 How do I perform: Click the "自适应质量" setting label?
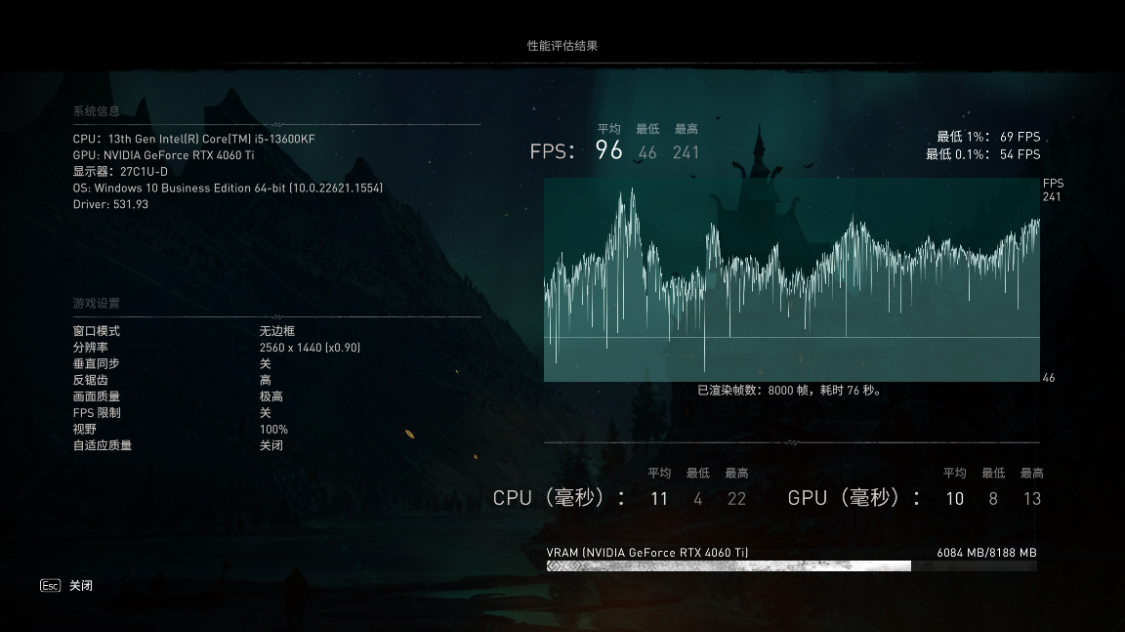102,445
